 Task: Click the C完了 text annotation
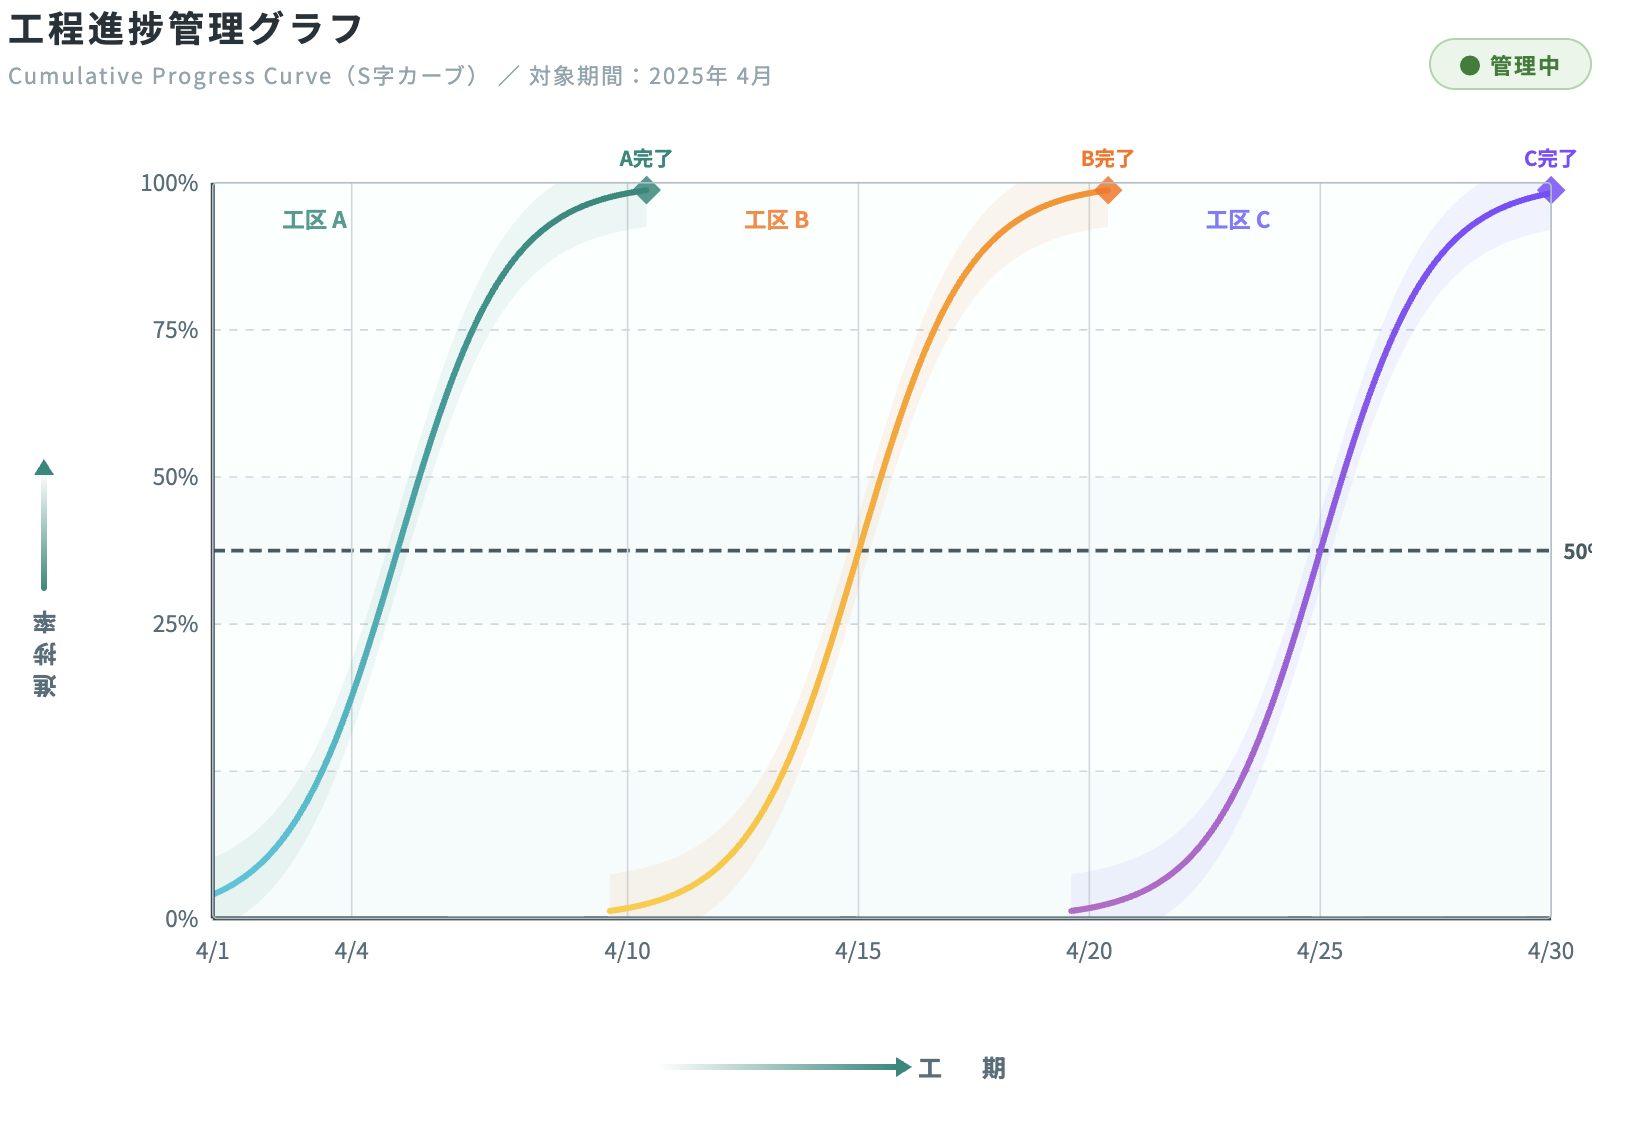click(x=1550, y=158)
